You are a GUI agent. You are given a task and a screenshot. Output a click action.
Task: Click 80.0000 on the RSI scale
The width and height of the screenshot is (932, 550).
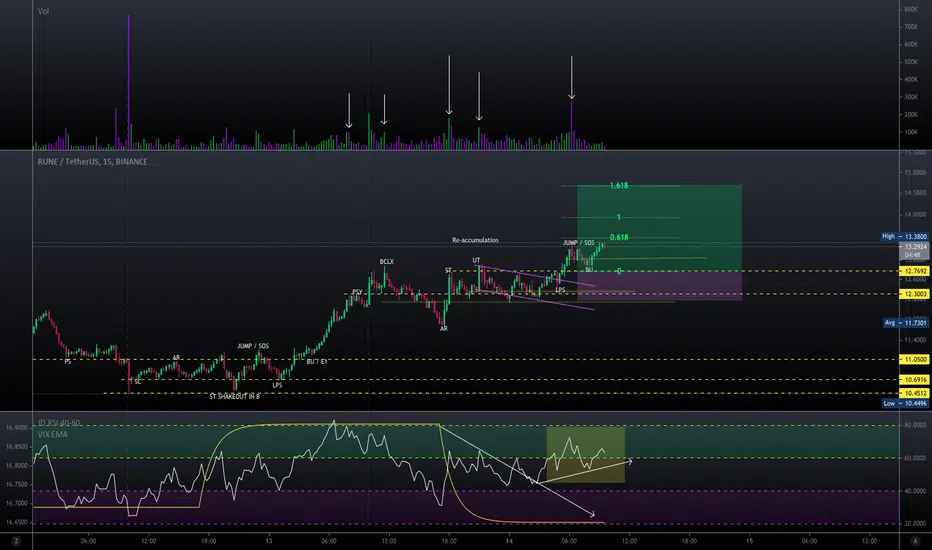[915, 425]
